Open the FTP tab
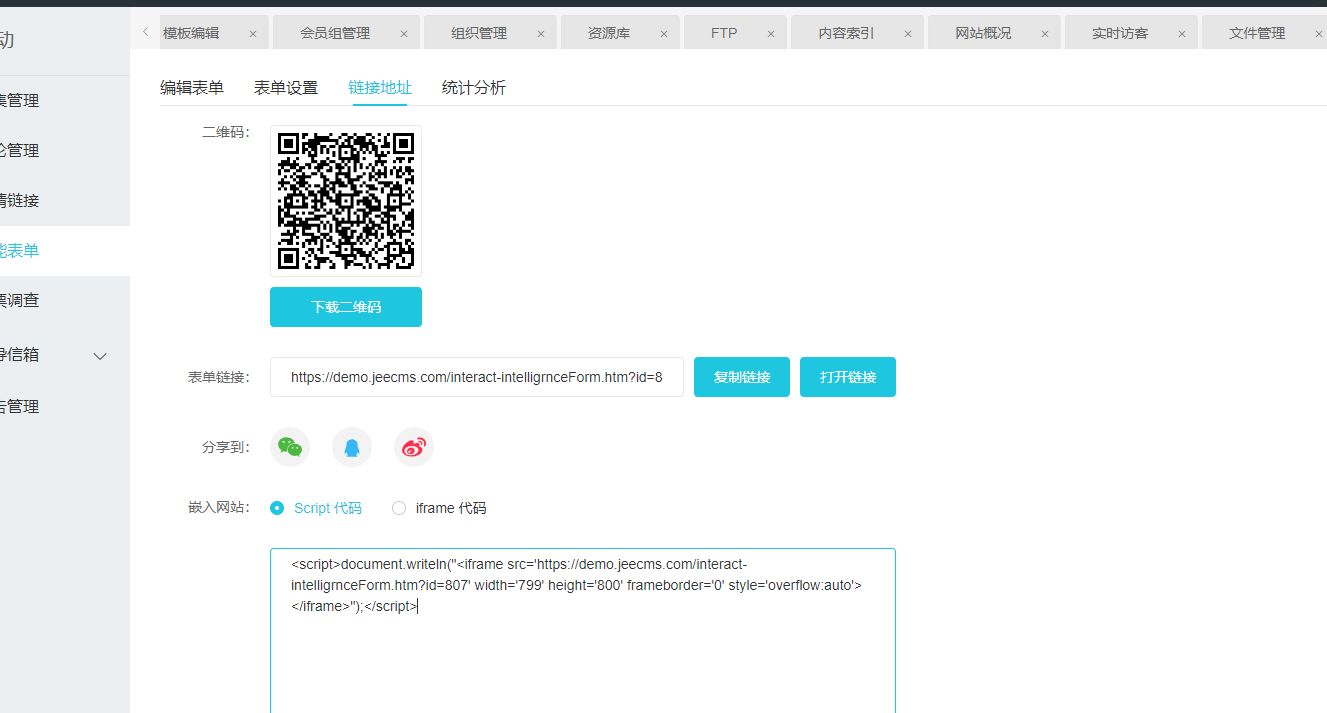Image resolution: width=1327 pixels, height=713 pixels. click(724, 33)
